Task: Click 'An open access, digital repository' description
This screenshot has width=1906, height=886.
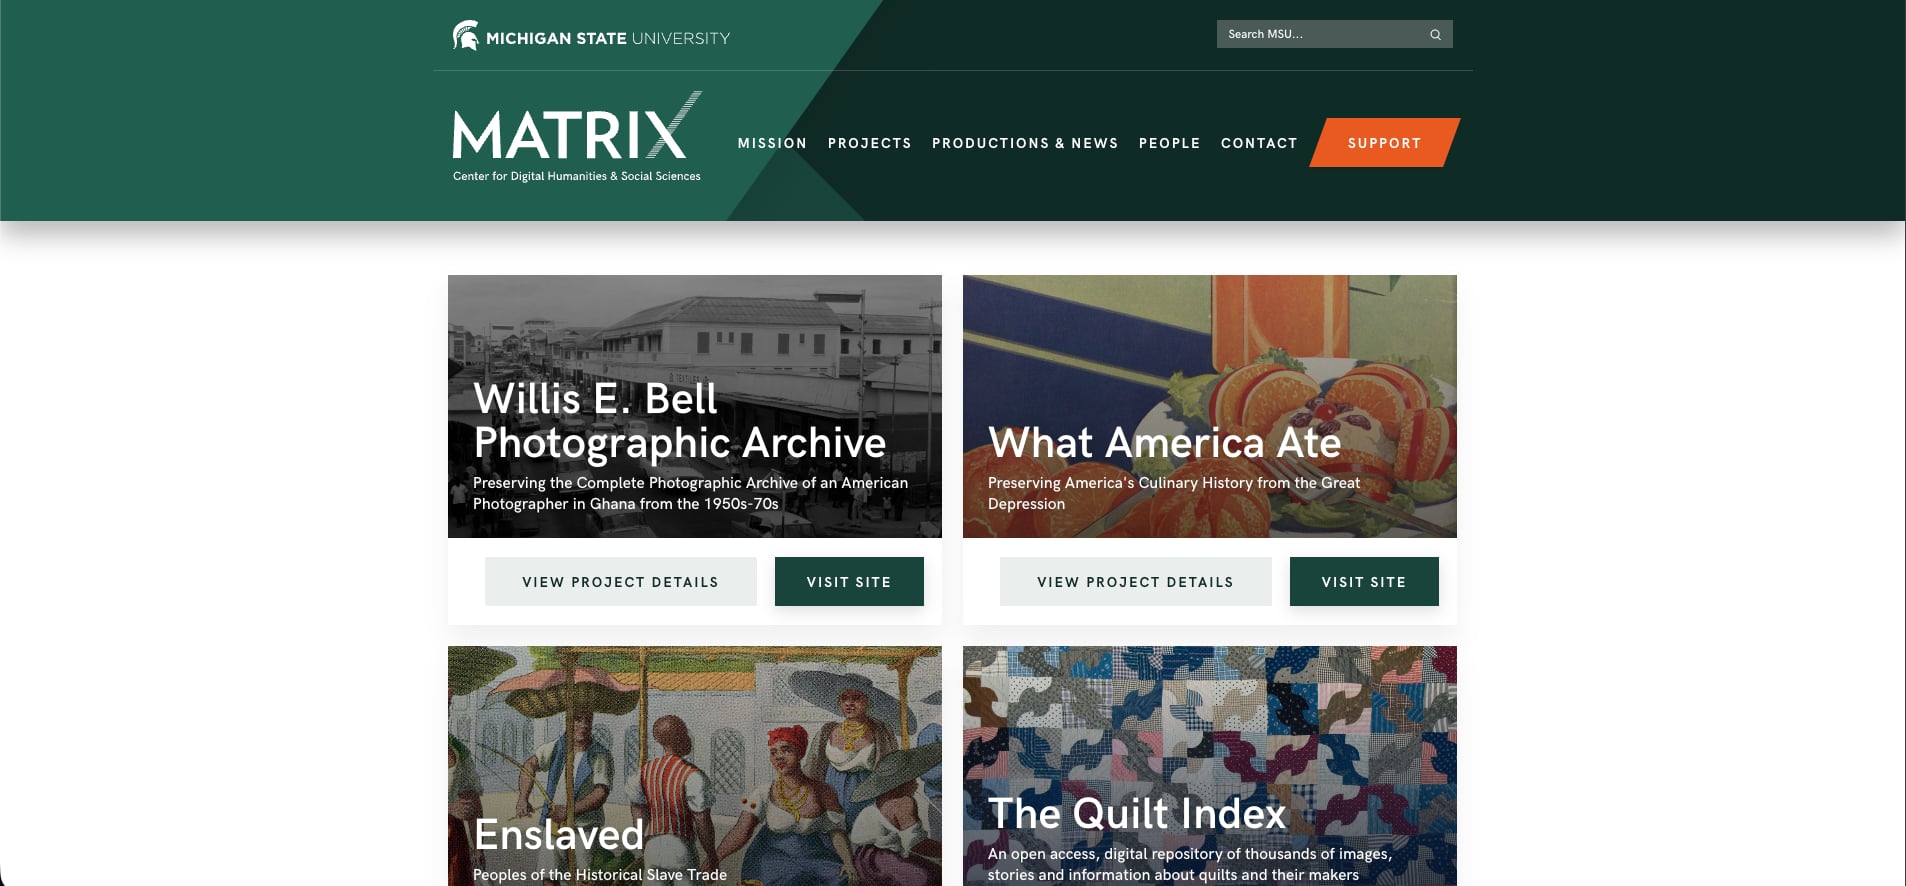Action: [x=1190, y=864]
